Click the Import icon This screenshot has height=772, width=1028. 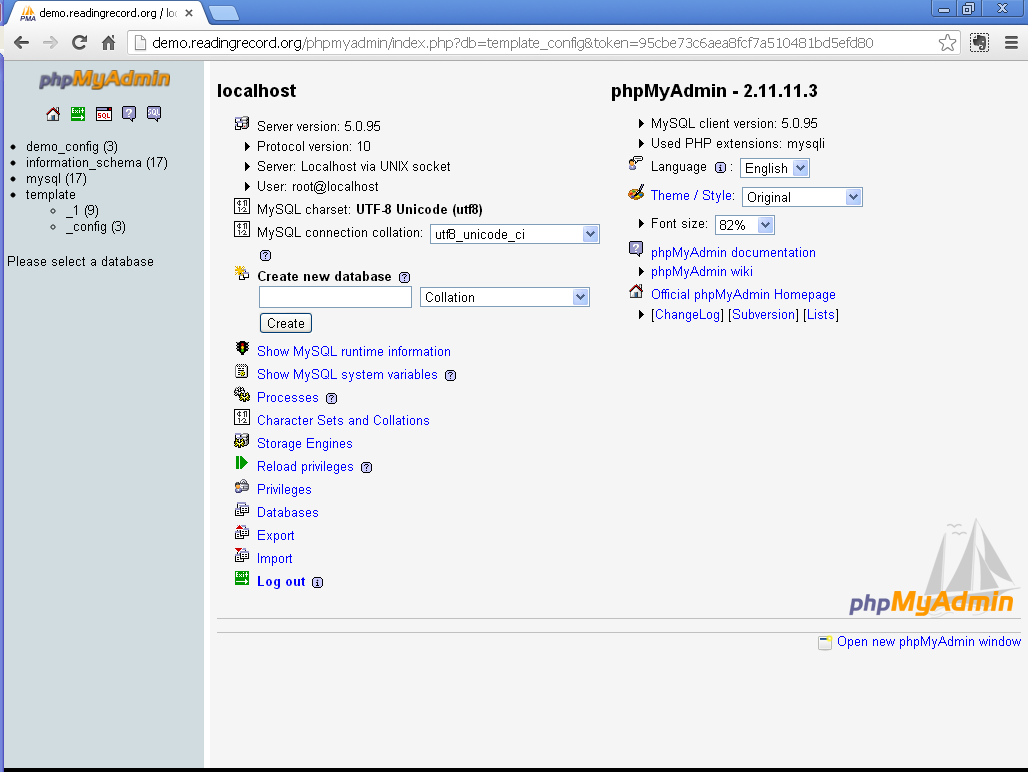(242, 555)
